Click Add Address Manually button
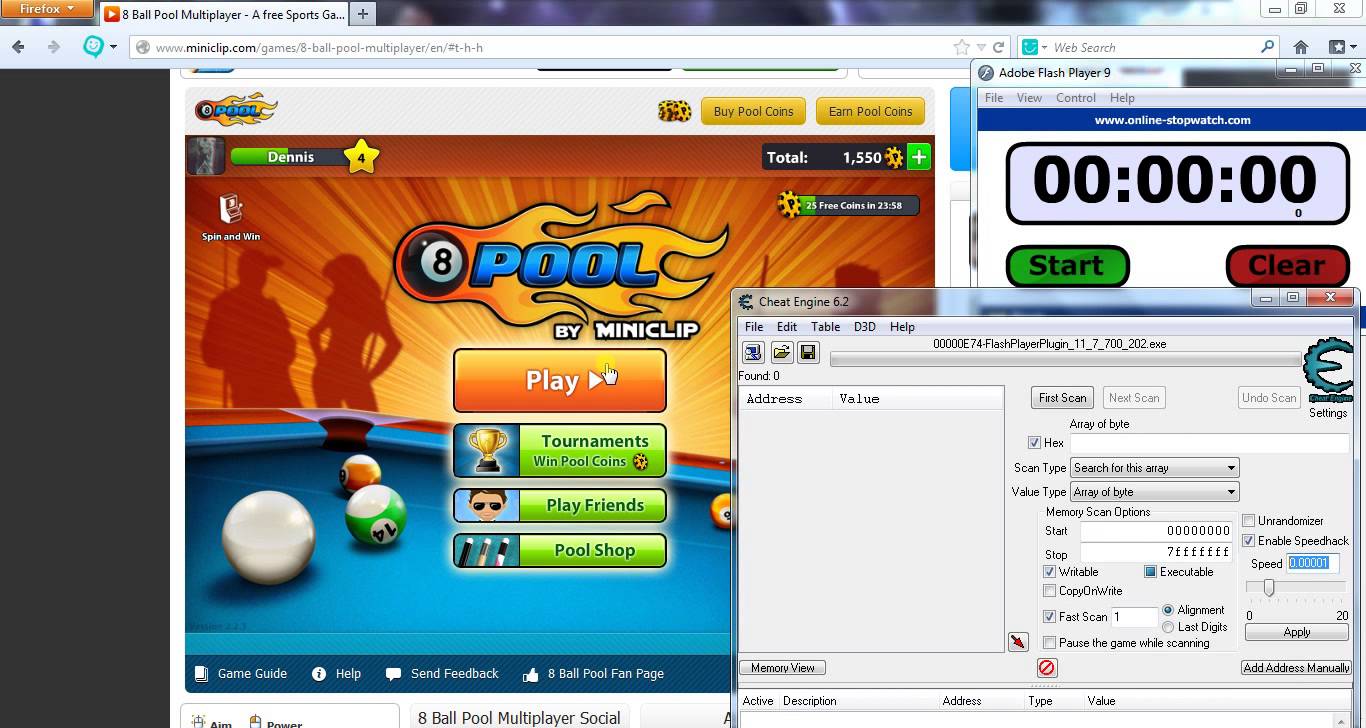The width and height of the screenshot is (1366, 728). coord(1296,668)
